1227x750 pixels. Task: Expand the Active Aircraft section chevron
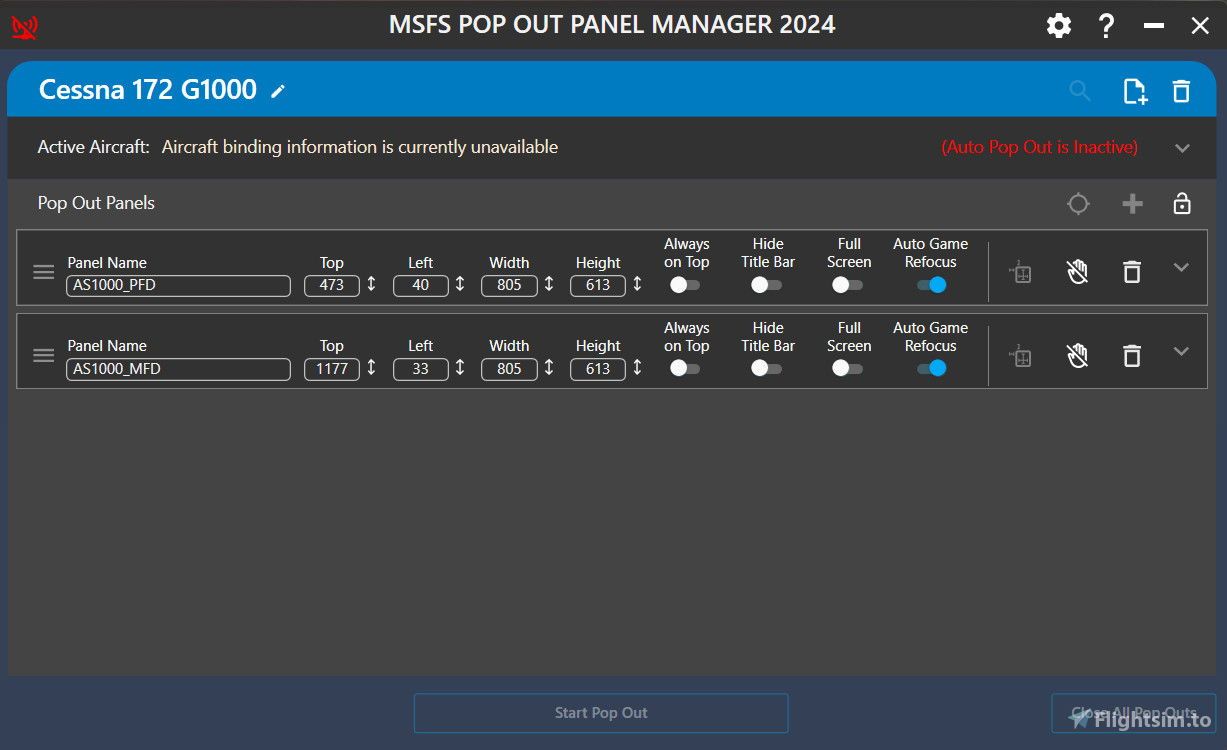[1182, 148]
